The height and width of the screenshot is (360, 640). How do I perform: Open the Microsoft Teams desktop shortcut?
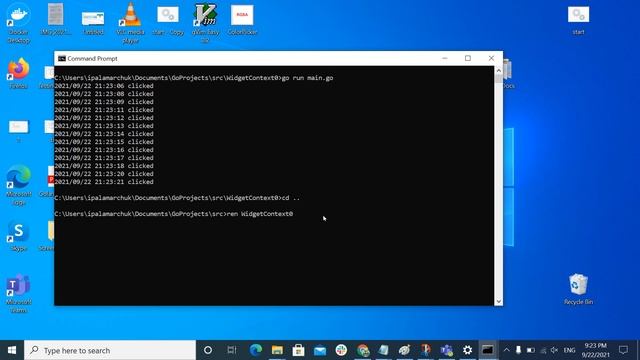[18, 294]
